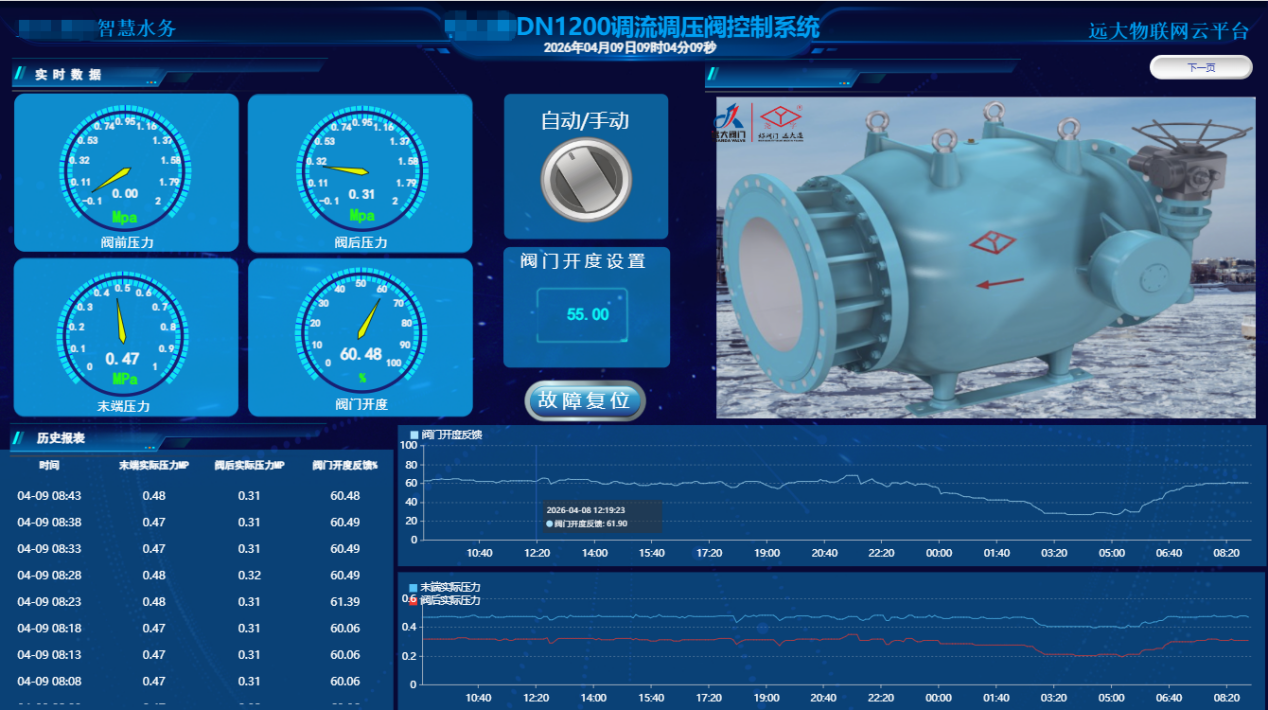Select the history row 04-09 08:18
1268x710 pixels.
[197, 628]
